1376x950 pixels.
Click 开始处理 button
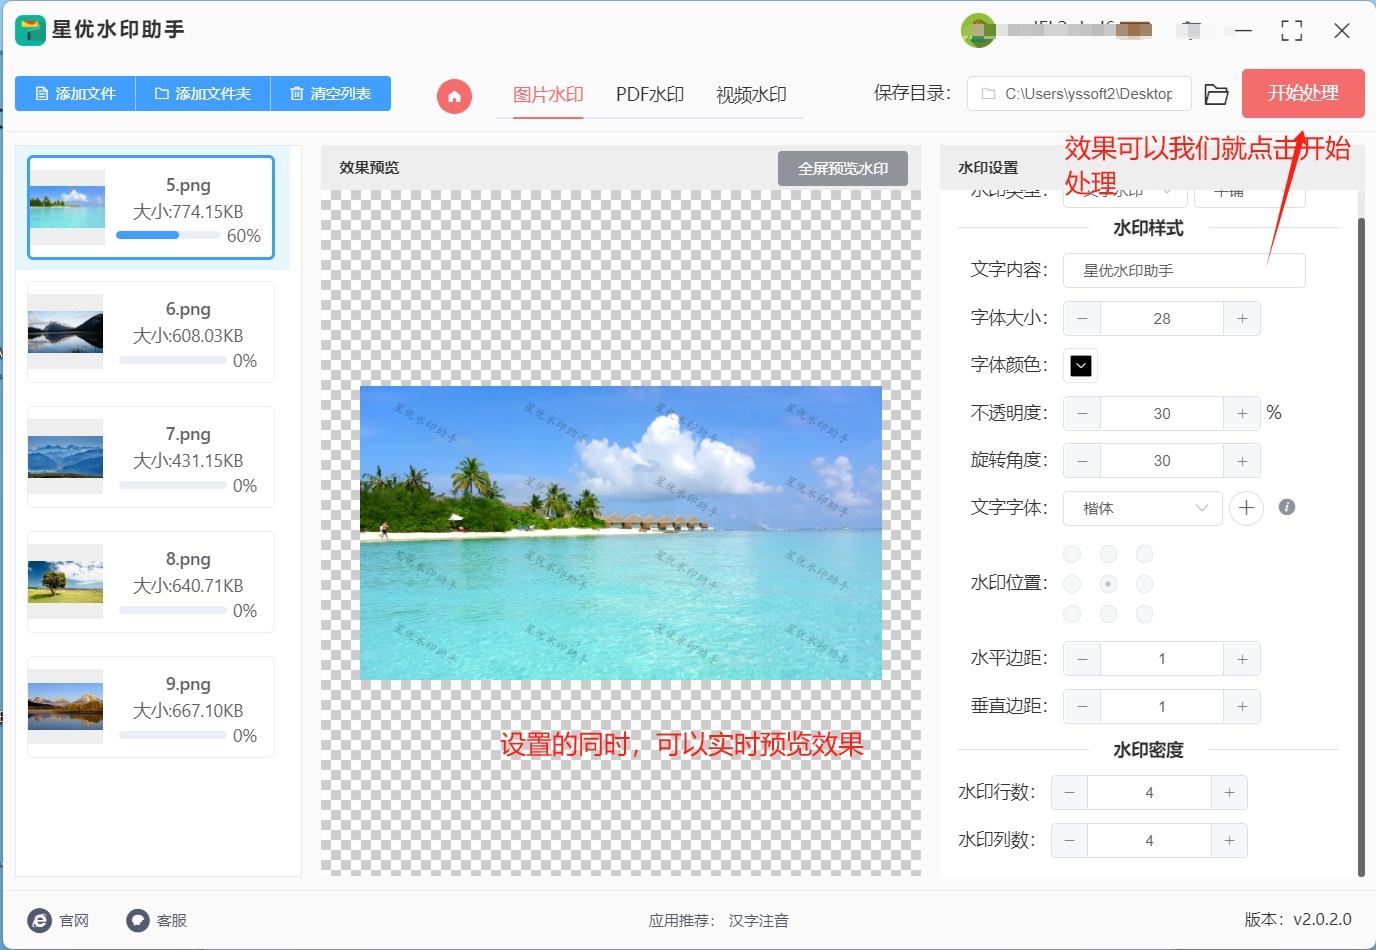pos(1303,93)
